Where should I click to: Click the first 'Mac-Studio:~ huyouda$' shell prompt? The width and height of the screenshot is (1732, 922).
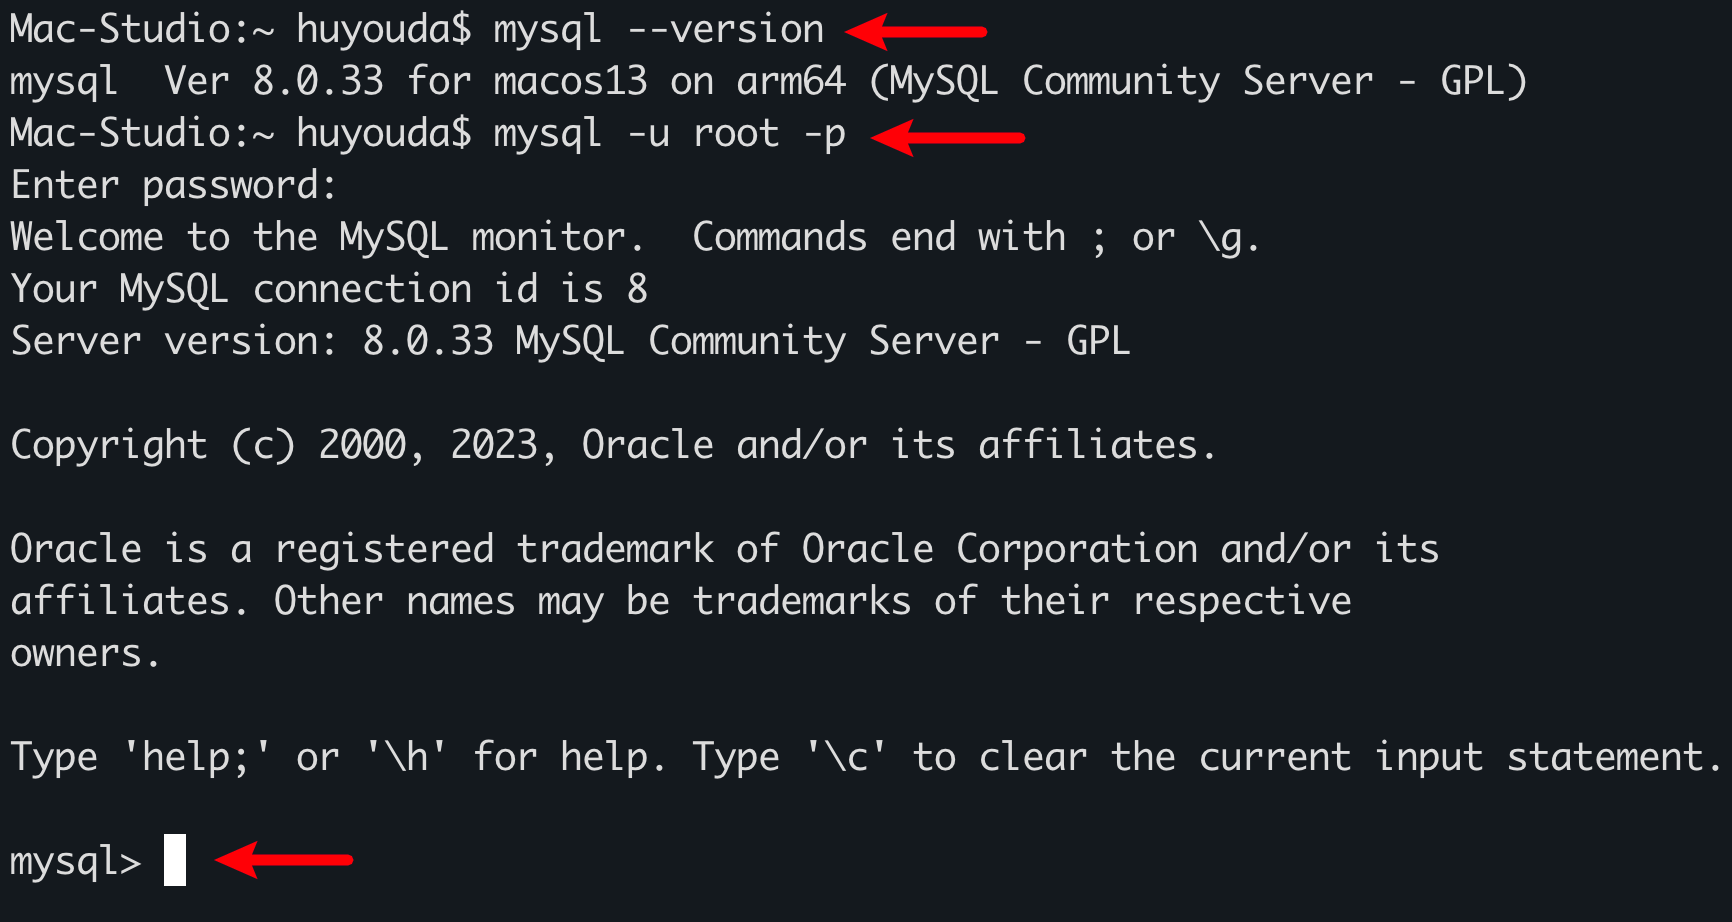click(241, 30)
